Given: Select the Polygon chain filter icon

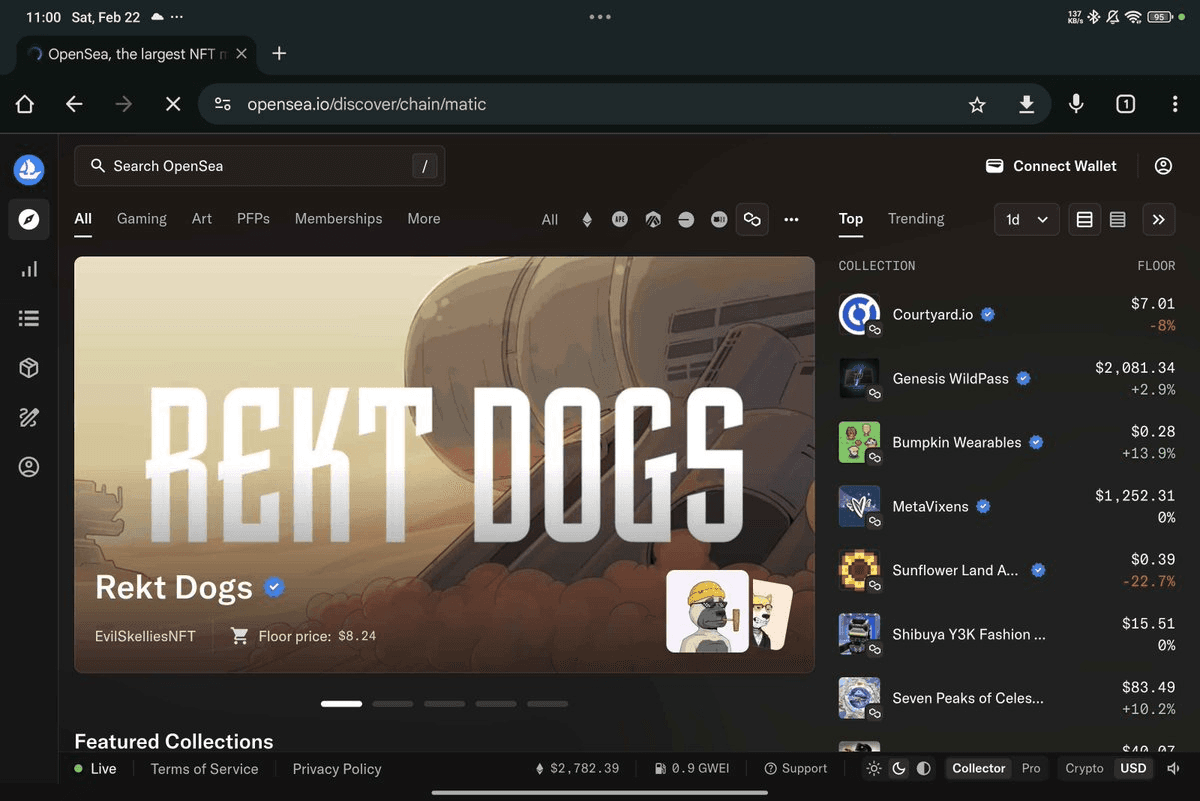Looking at the screenshot, I should (x=752, y=219).
